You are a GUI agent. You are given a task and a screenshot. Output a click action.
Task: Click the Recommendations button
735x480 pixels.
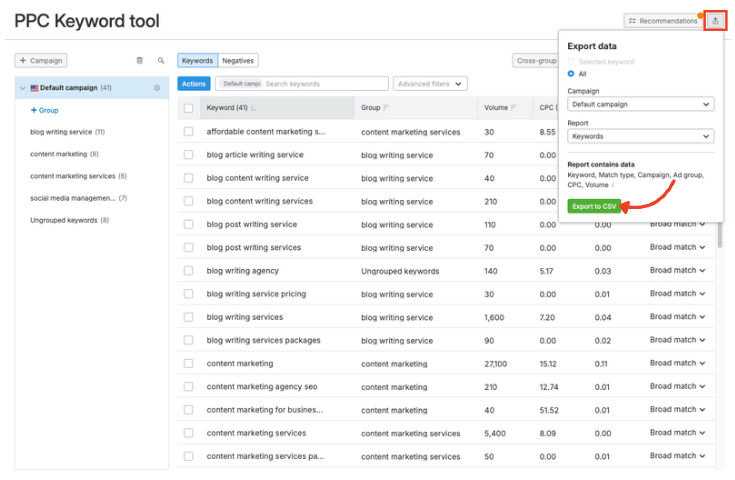click(x=663, y=20)
